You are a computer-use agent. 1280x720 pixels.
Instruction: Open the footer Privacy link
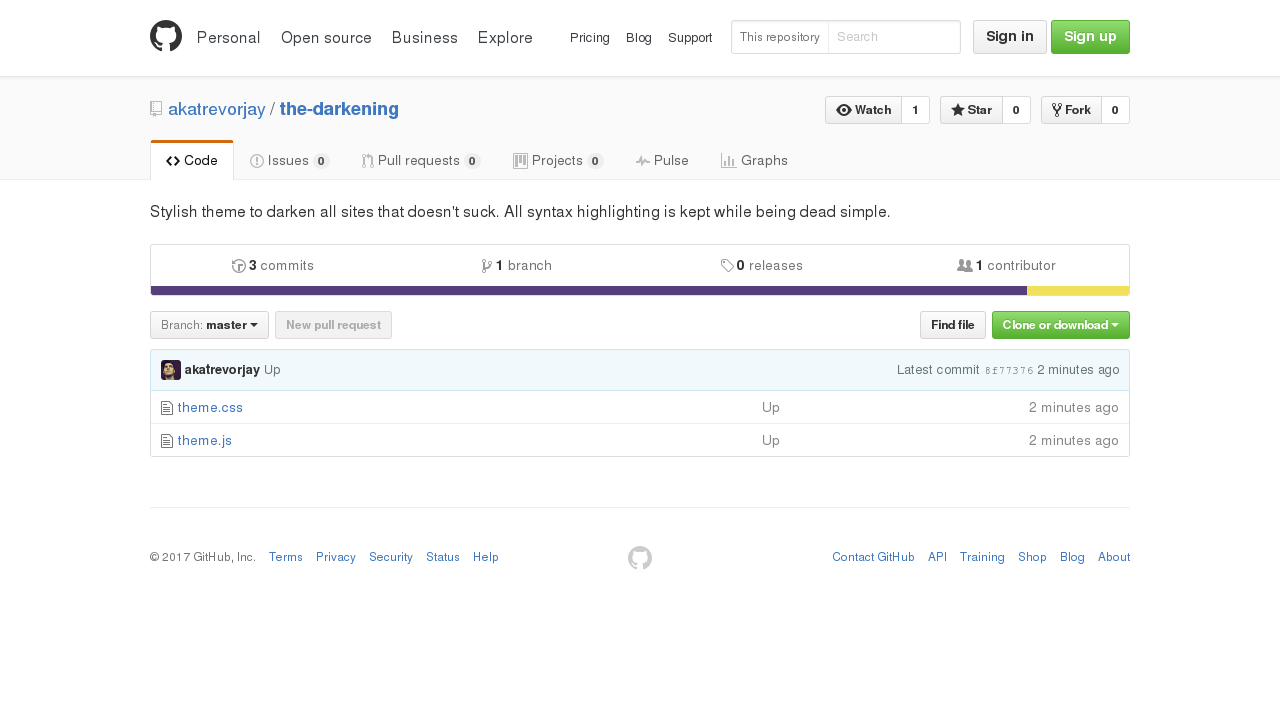(336, 558)
